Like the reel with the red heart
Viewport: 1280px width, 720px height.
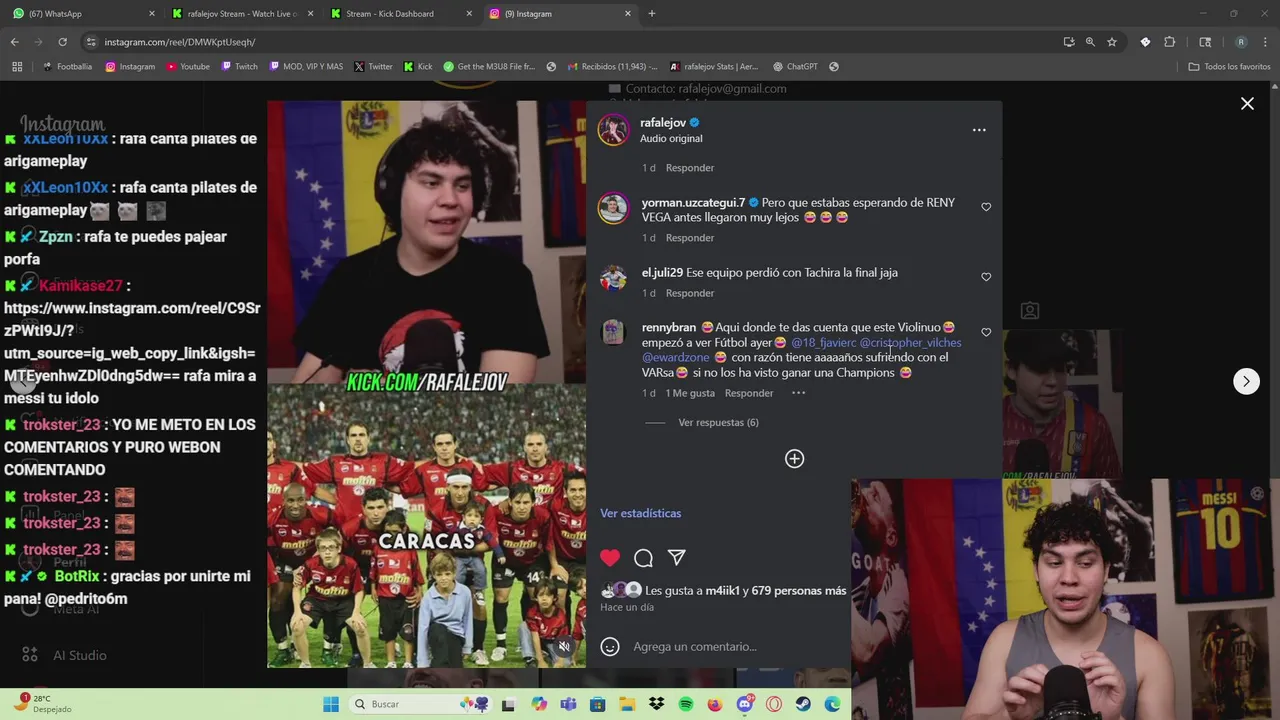(610, 558)
